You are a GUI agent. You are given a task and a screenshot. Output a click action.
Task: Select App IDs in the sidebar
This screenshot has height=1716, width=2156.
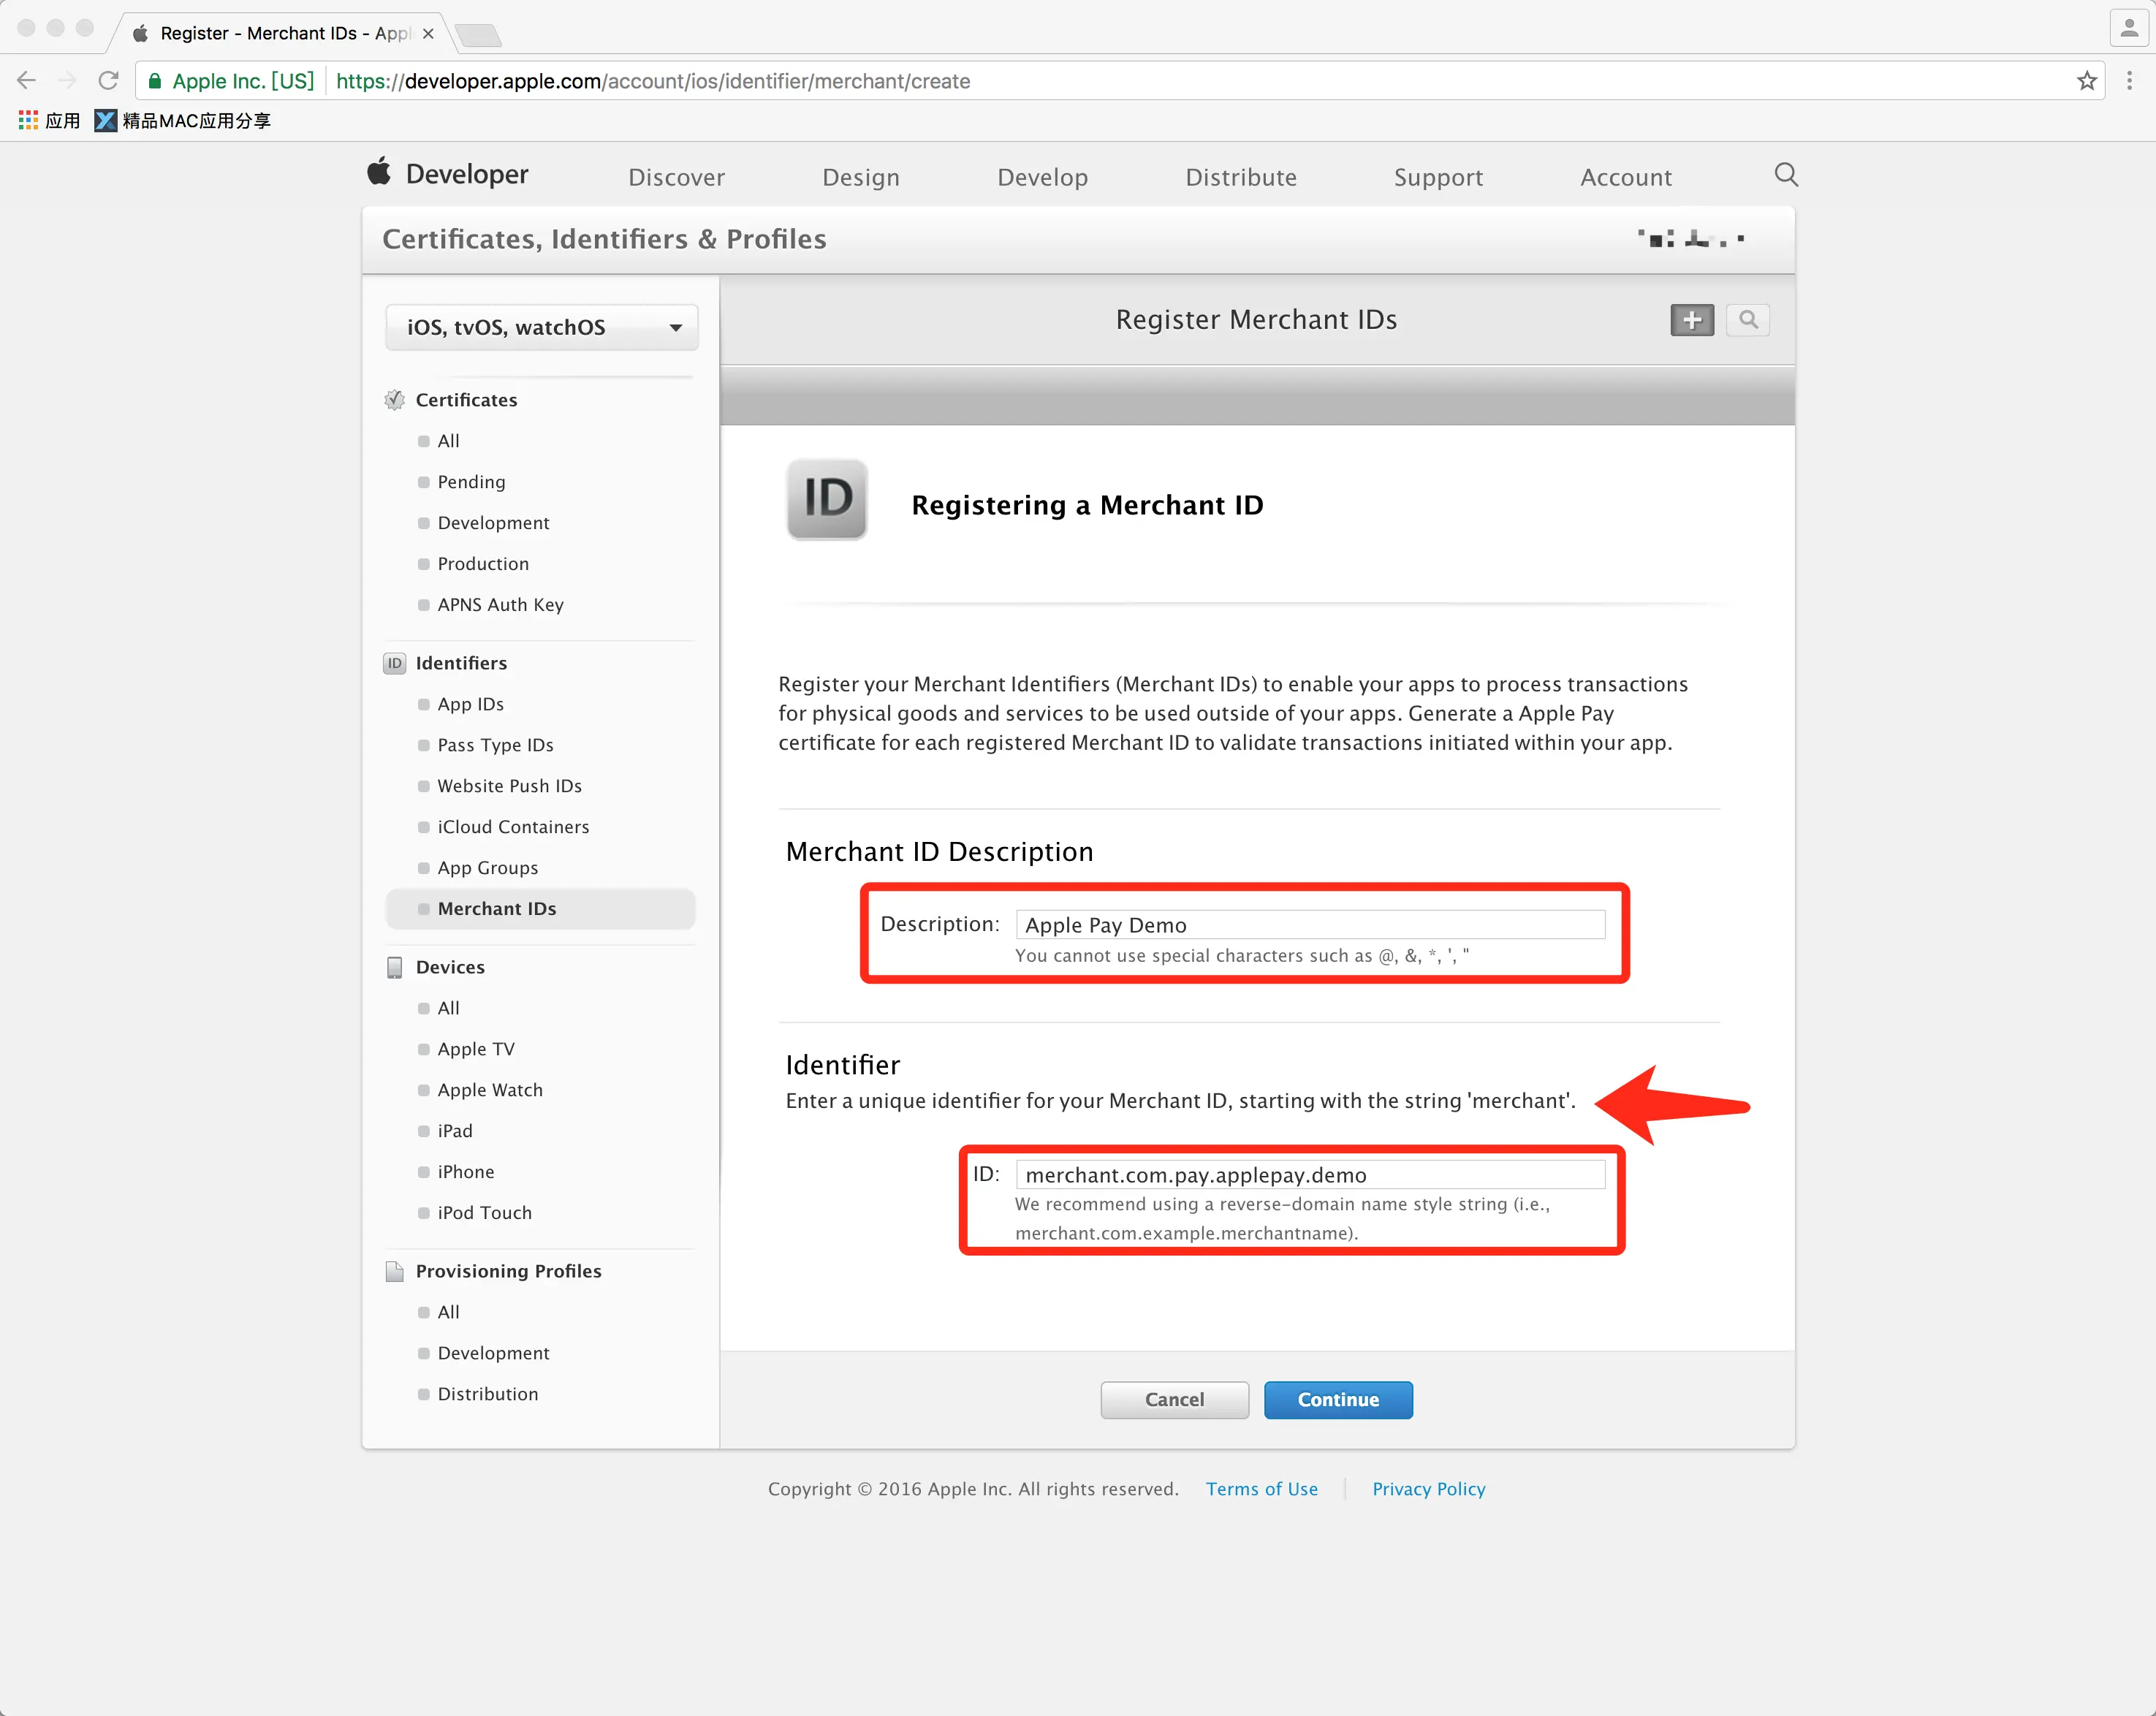pyautogui.click(x=470, y=704)
